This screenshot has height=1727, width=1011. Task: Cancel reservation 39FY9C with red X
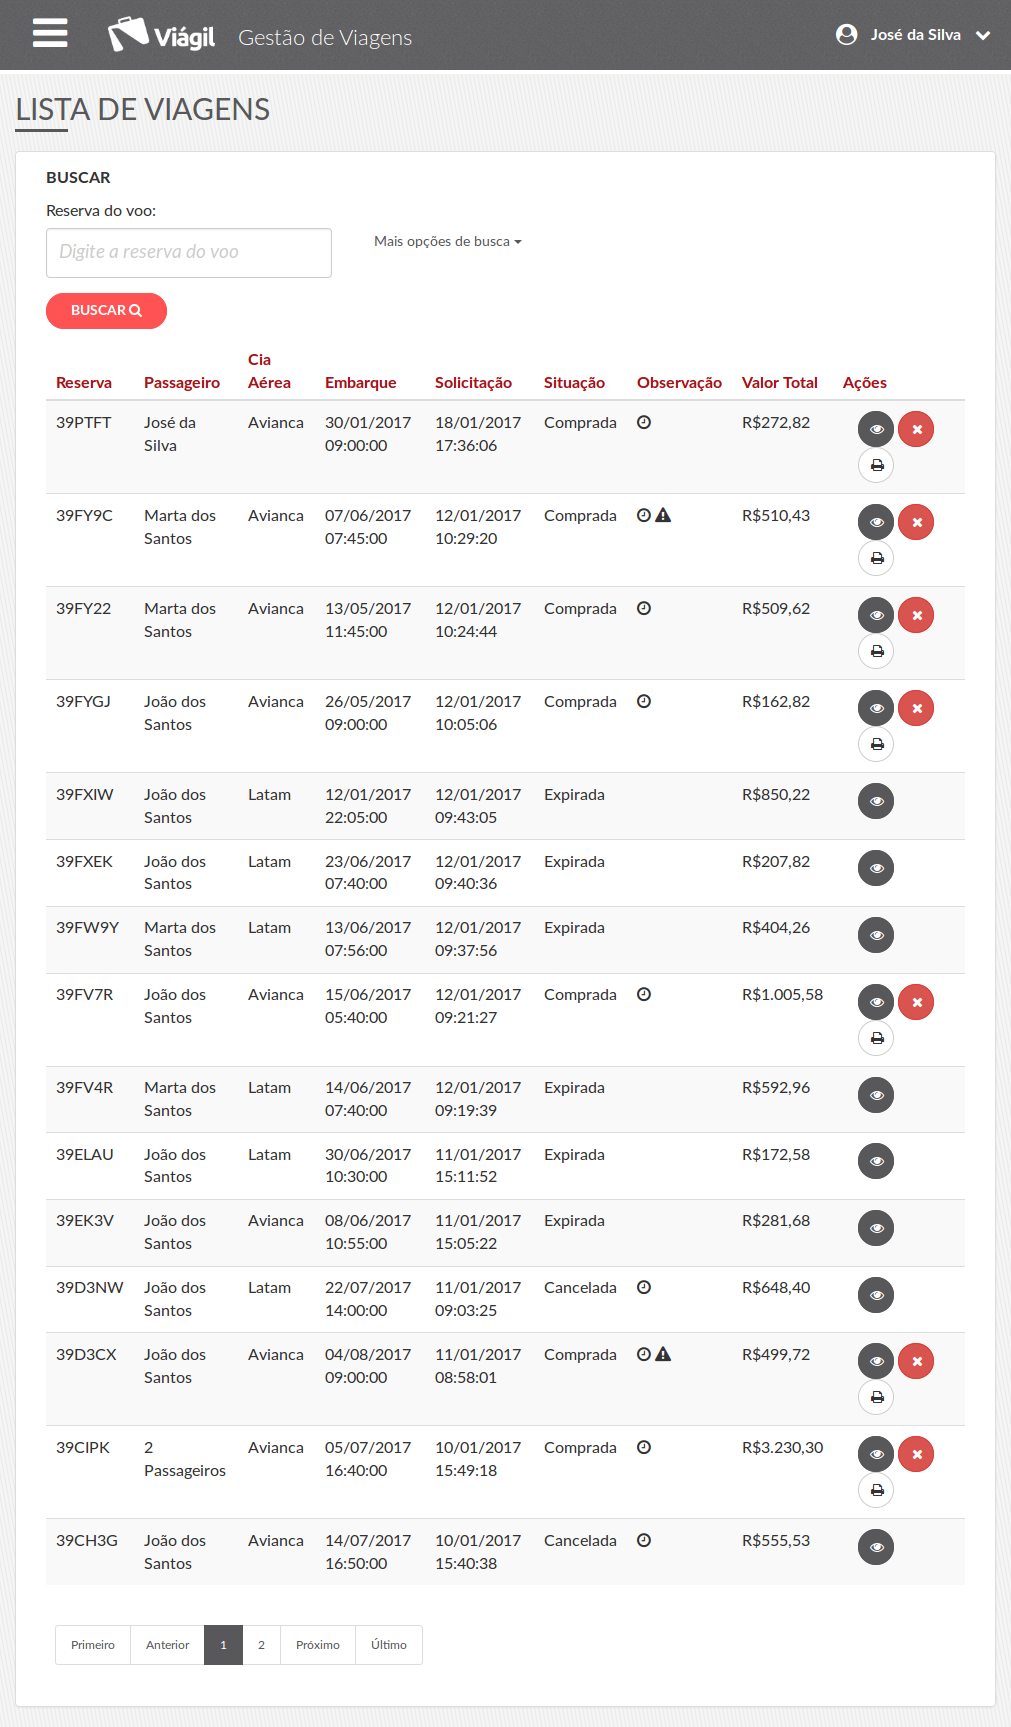(x=916, y=522)
